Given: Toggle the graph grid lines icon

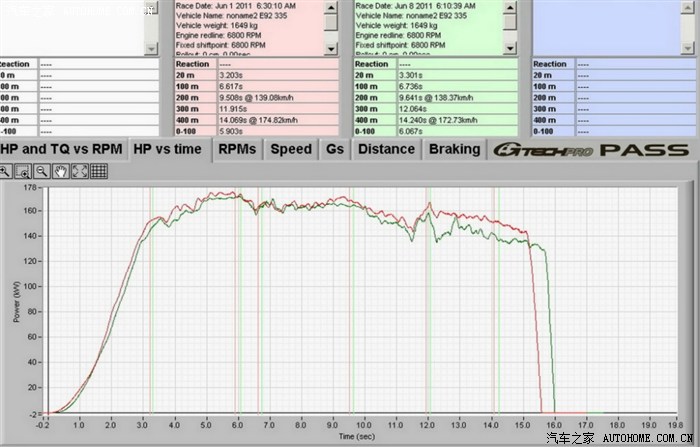Looking at the screenshot, I should 99,171.
